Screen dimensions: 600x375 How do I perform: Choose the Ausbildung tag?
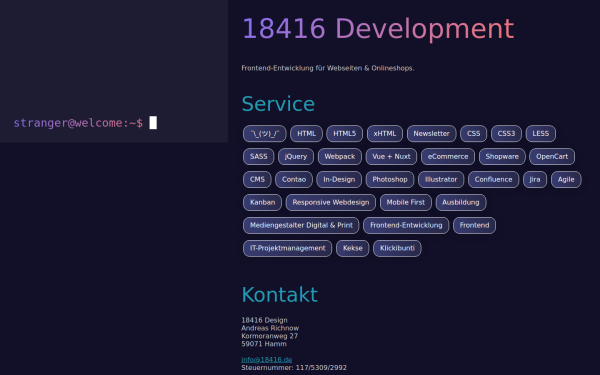[461, 202]
